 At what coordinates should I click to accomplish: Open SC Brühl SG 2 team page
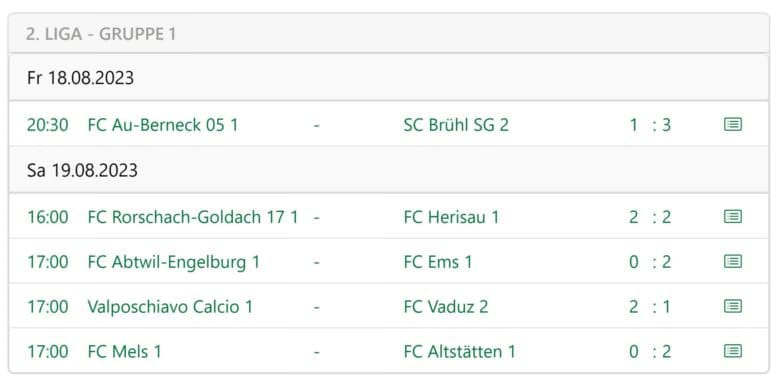456,125
